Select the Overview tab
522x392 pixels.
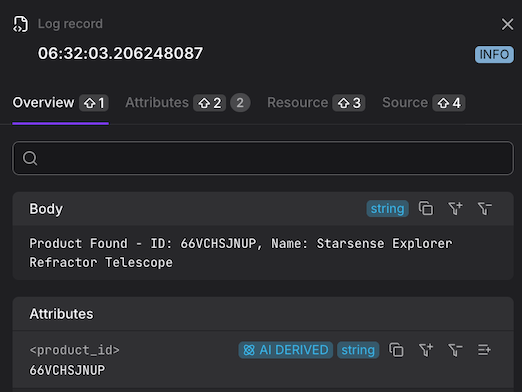(60, 103)
